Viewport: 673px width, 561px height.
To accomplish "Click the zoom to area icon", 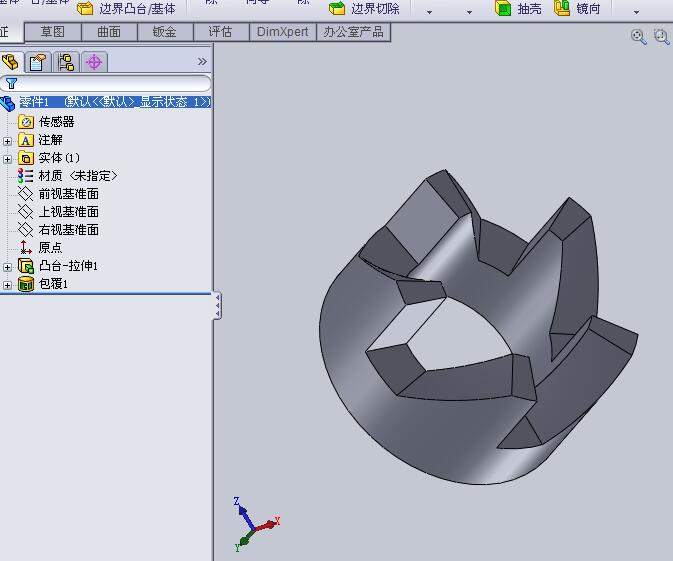I will (661, 37).
